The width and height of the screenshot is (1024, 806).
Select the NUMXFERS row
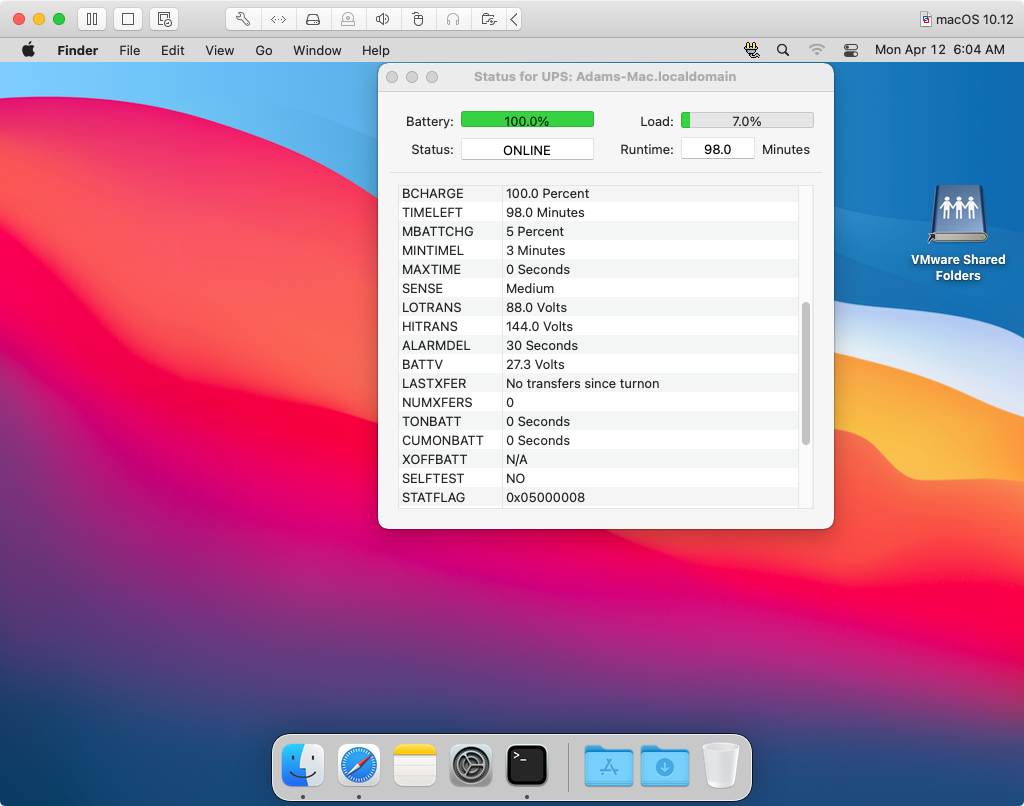pos(598,402)
